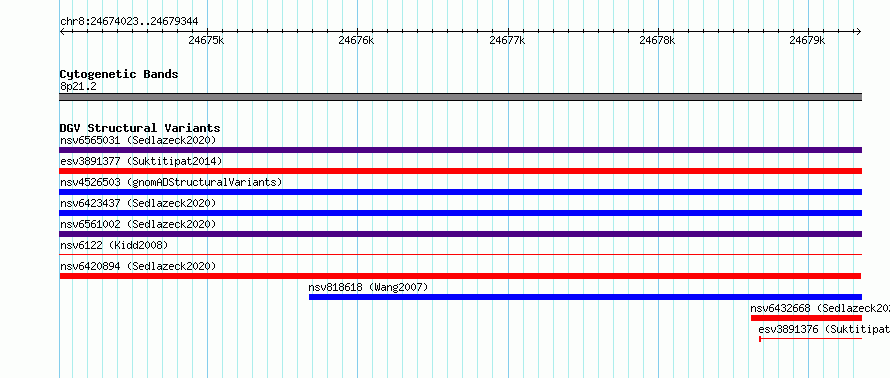The height and width of the screenshot is (378, 890).
Task: Click the 8p21.2 band label
Action: coord(78,87)
